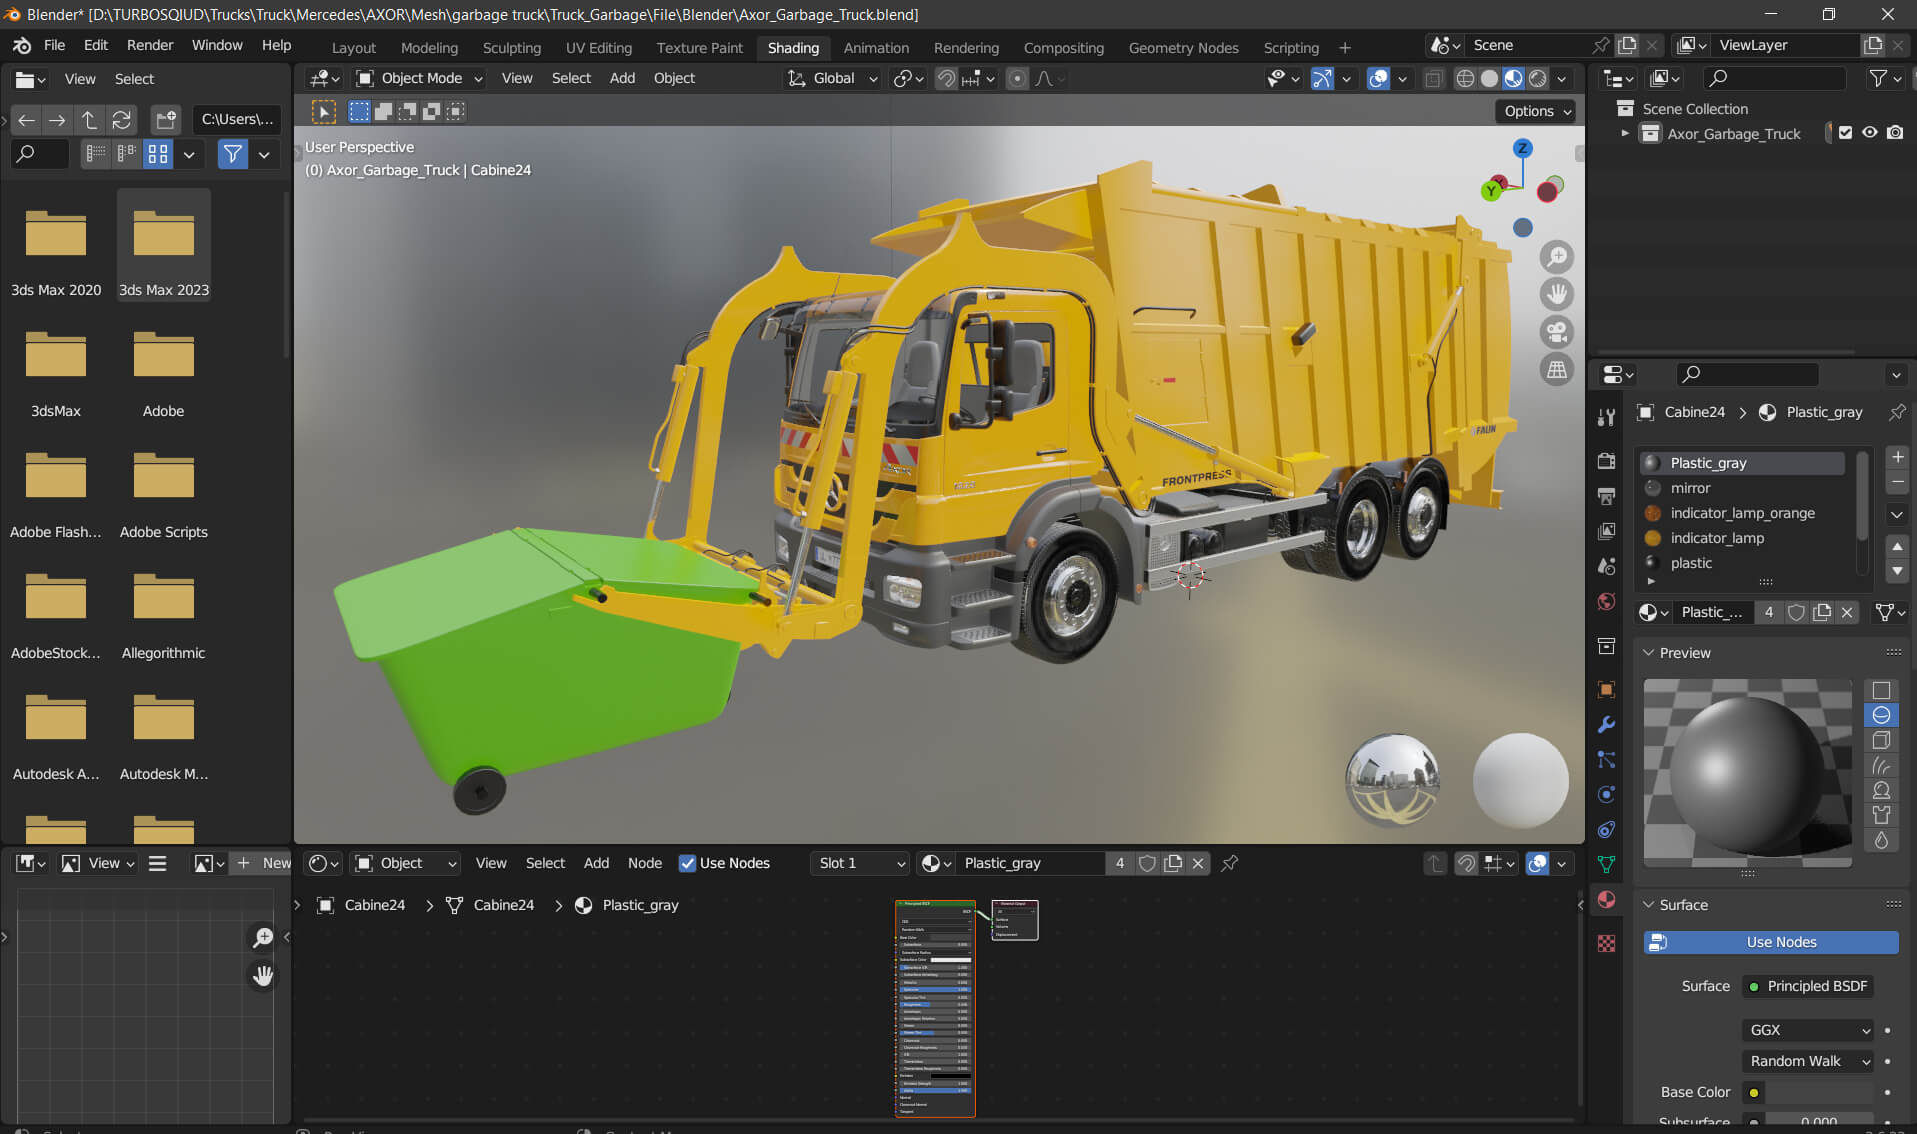Select hair strands material preview

(x=1881, y=765)
